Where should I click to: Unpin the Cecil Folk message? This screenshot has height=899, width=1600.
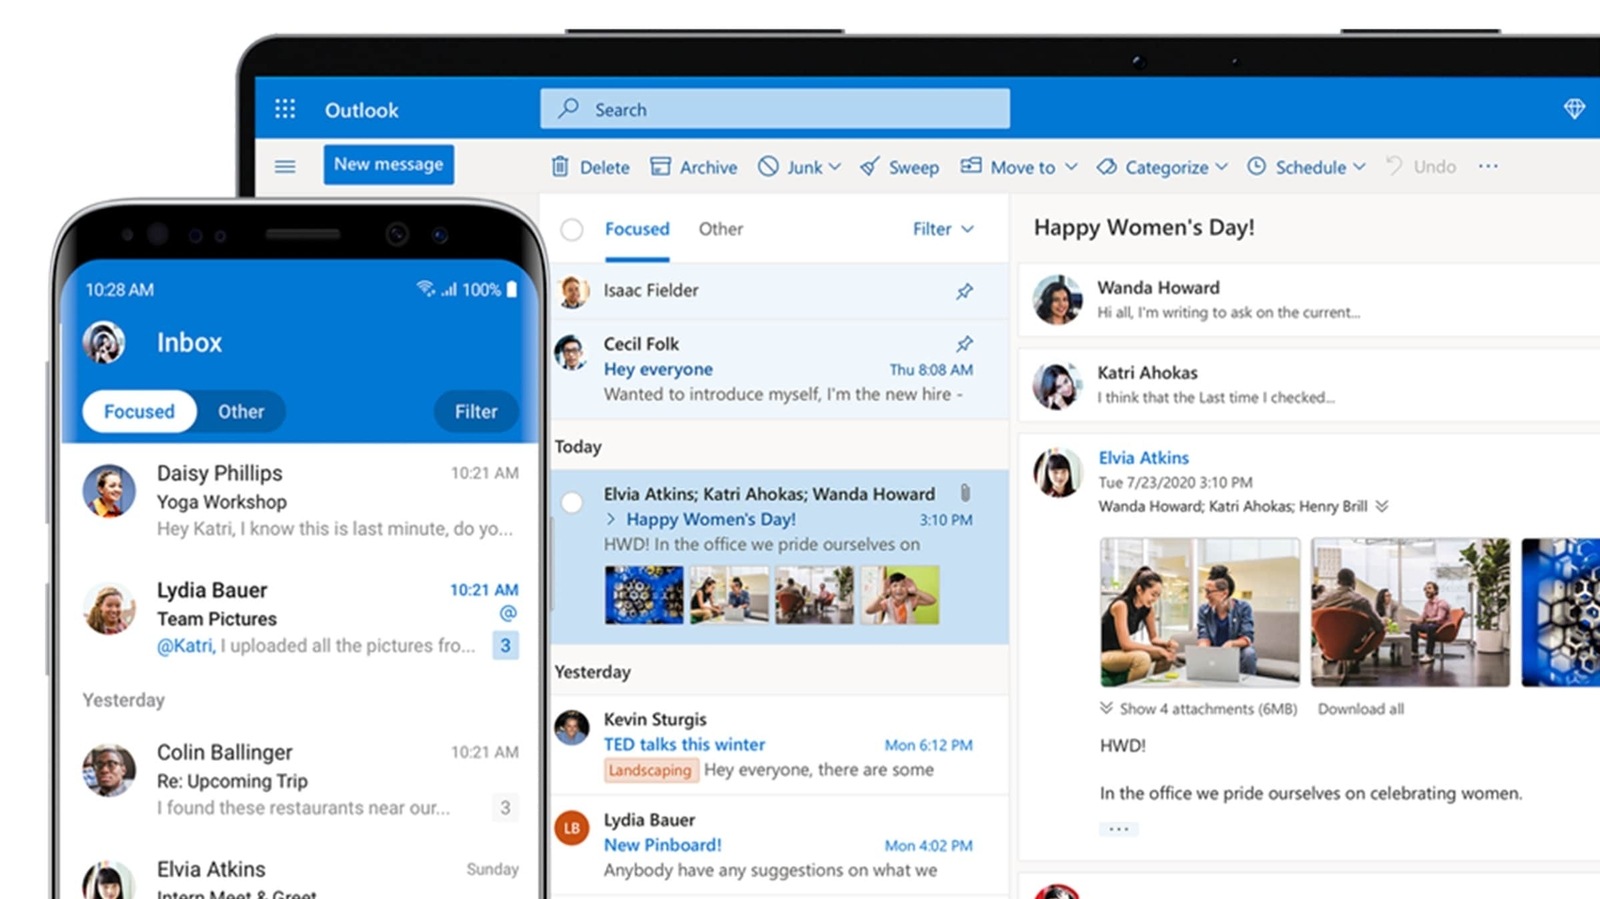[964, 344]
